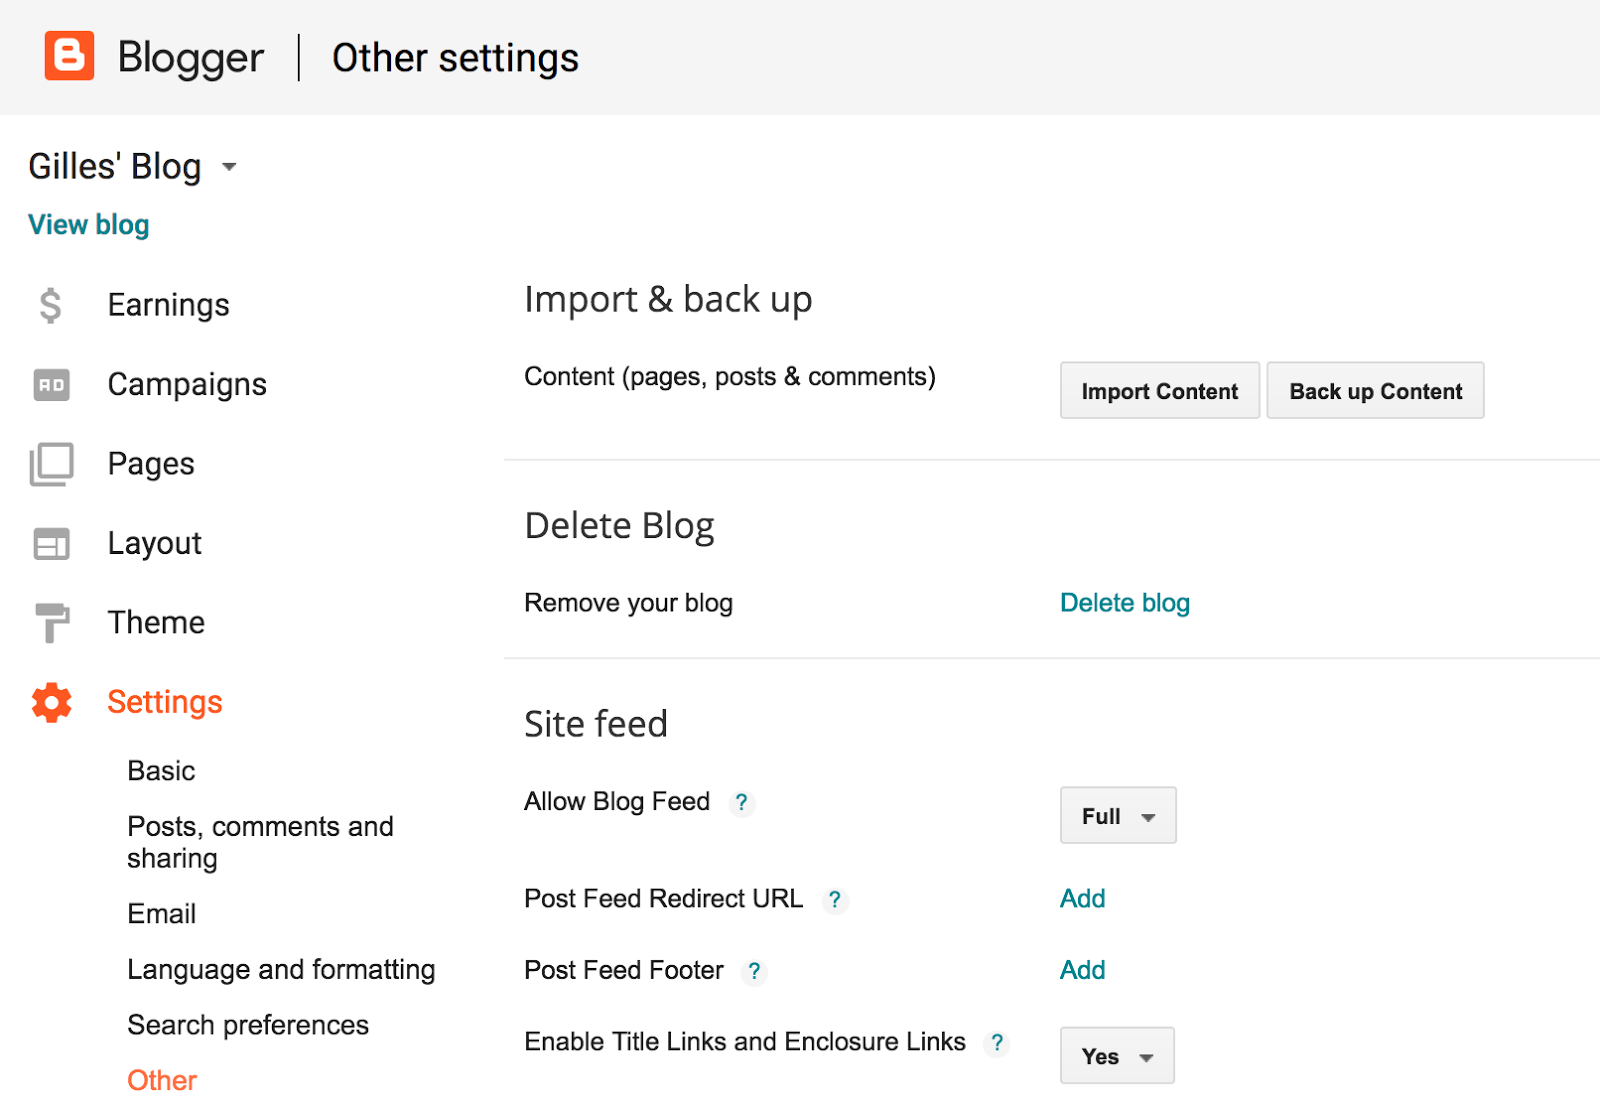Click help icon beside Post Feed Footer
The height and width of the screenshot is (1108, 1600).
click(x=755, y=971)
